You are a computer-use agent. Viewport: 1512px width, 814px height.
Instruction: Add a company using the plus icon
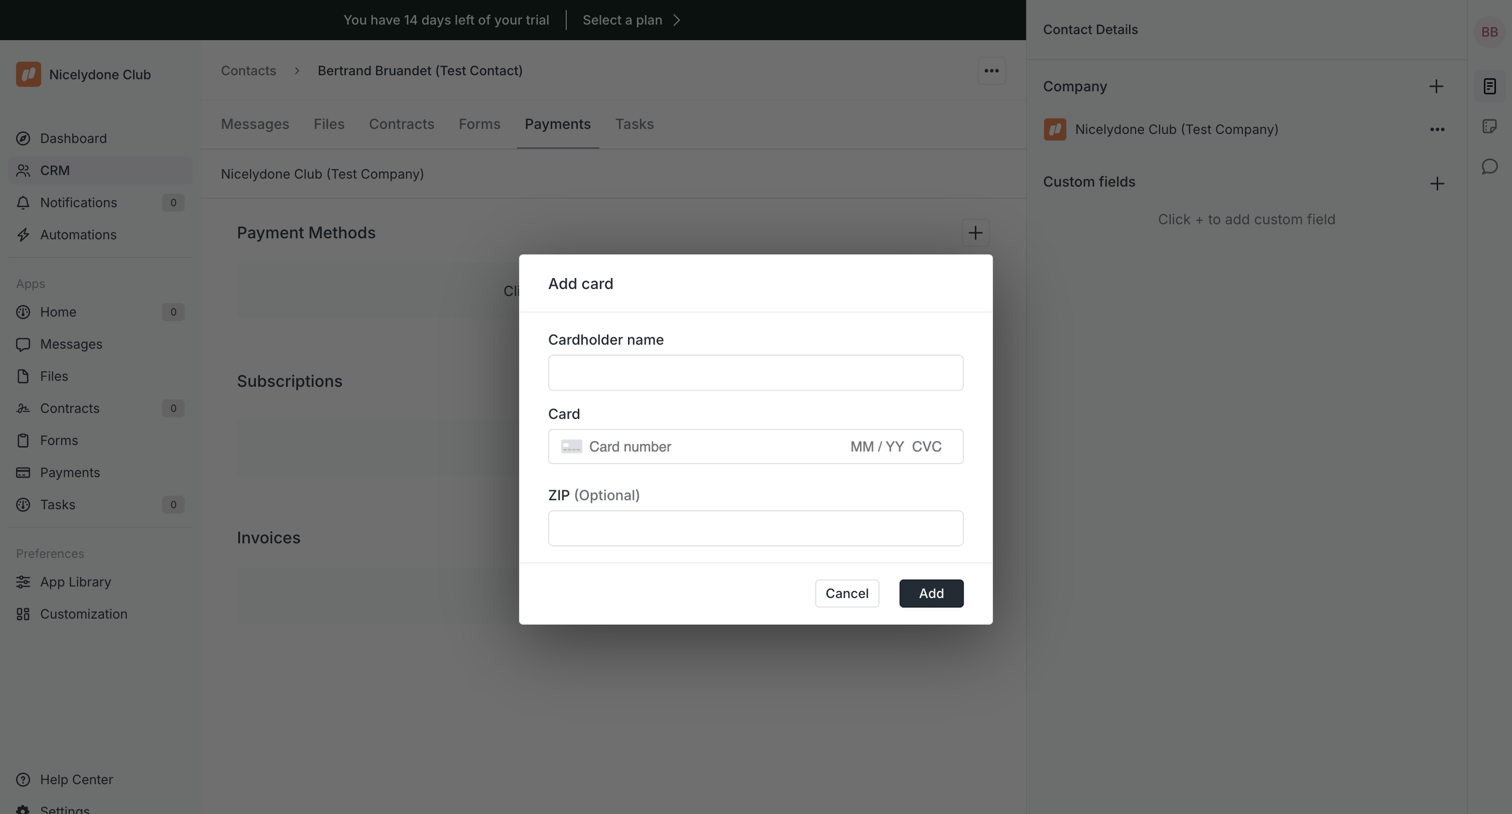1436,86
